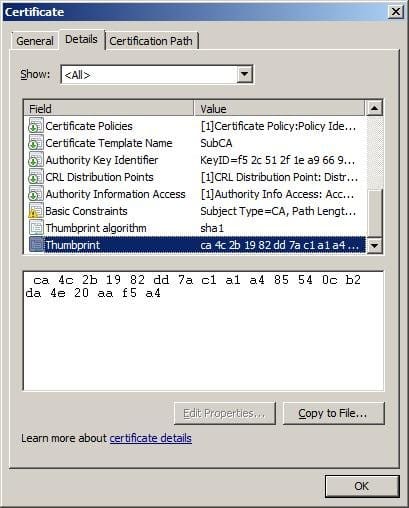Screen dimensions: 409x508
Task: Select the Thumbprint algorithm row
Action: [x=195, y=228]
